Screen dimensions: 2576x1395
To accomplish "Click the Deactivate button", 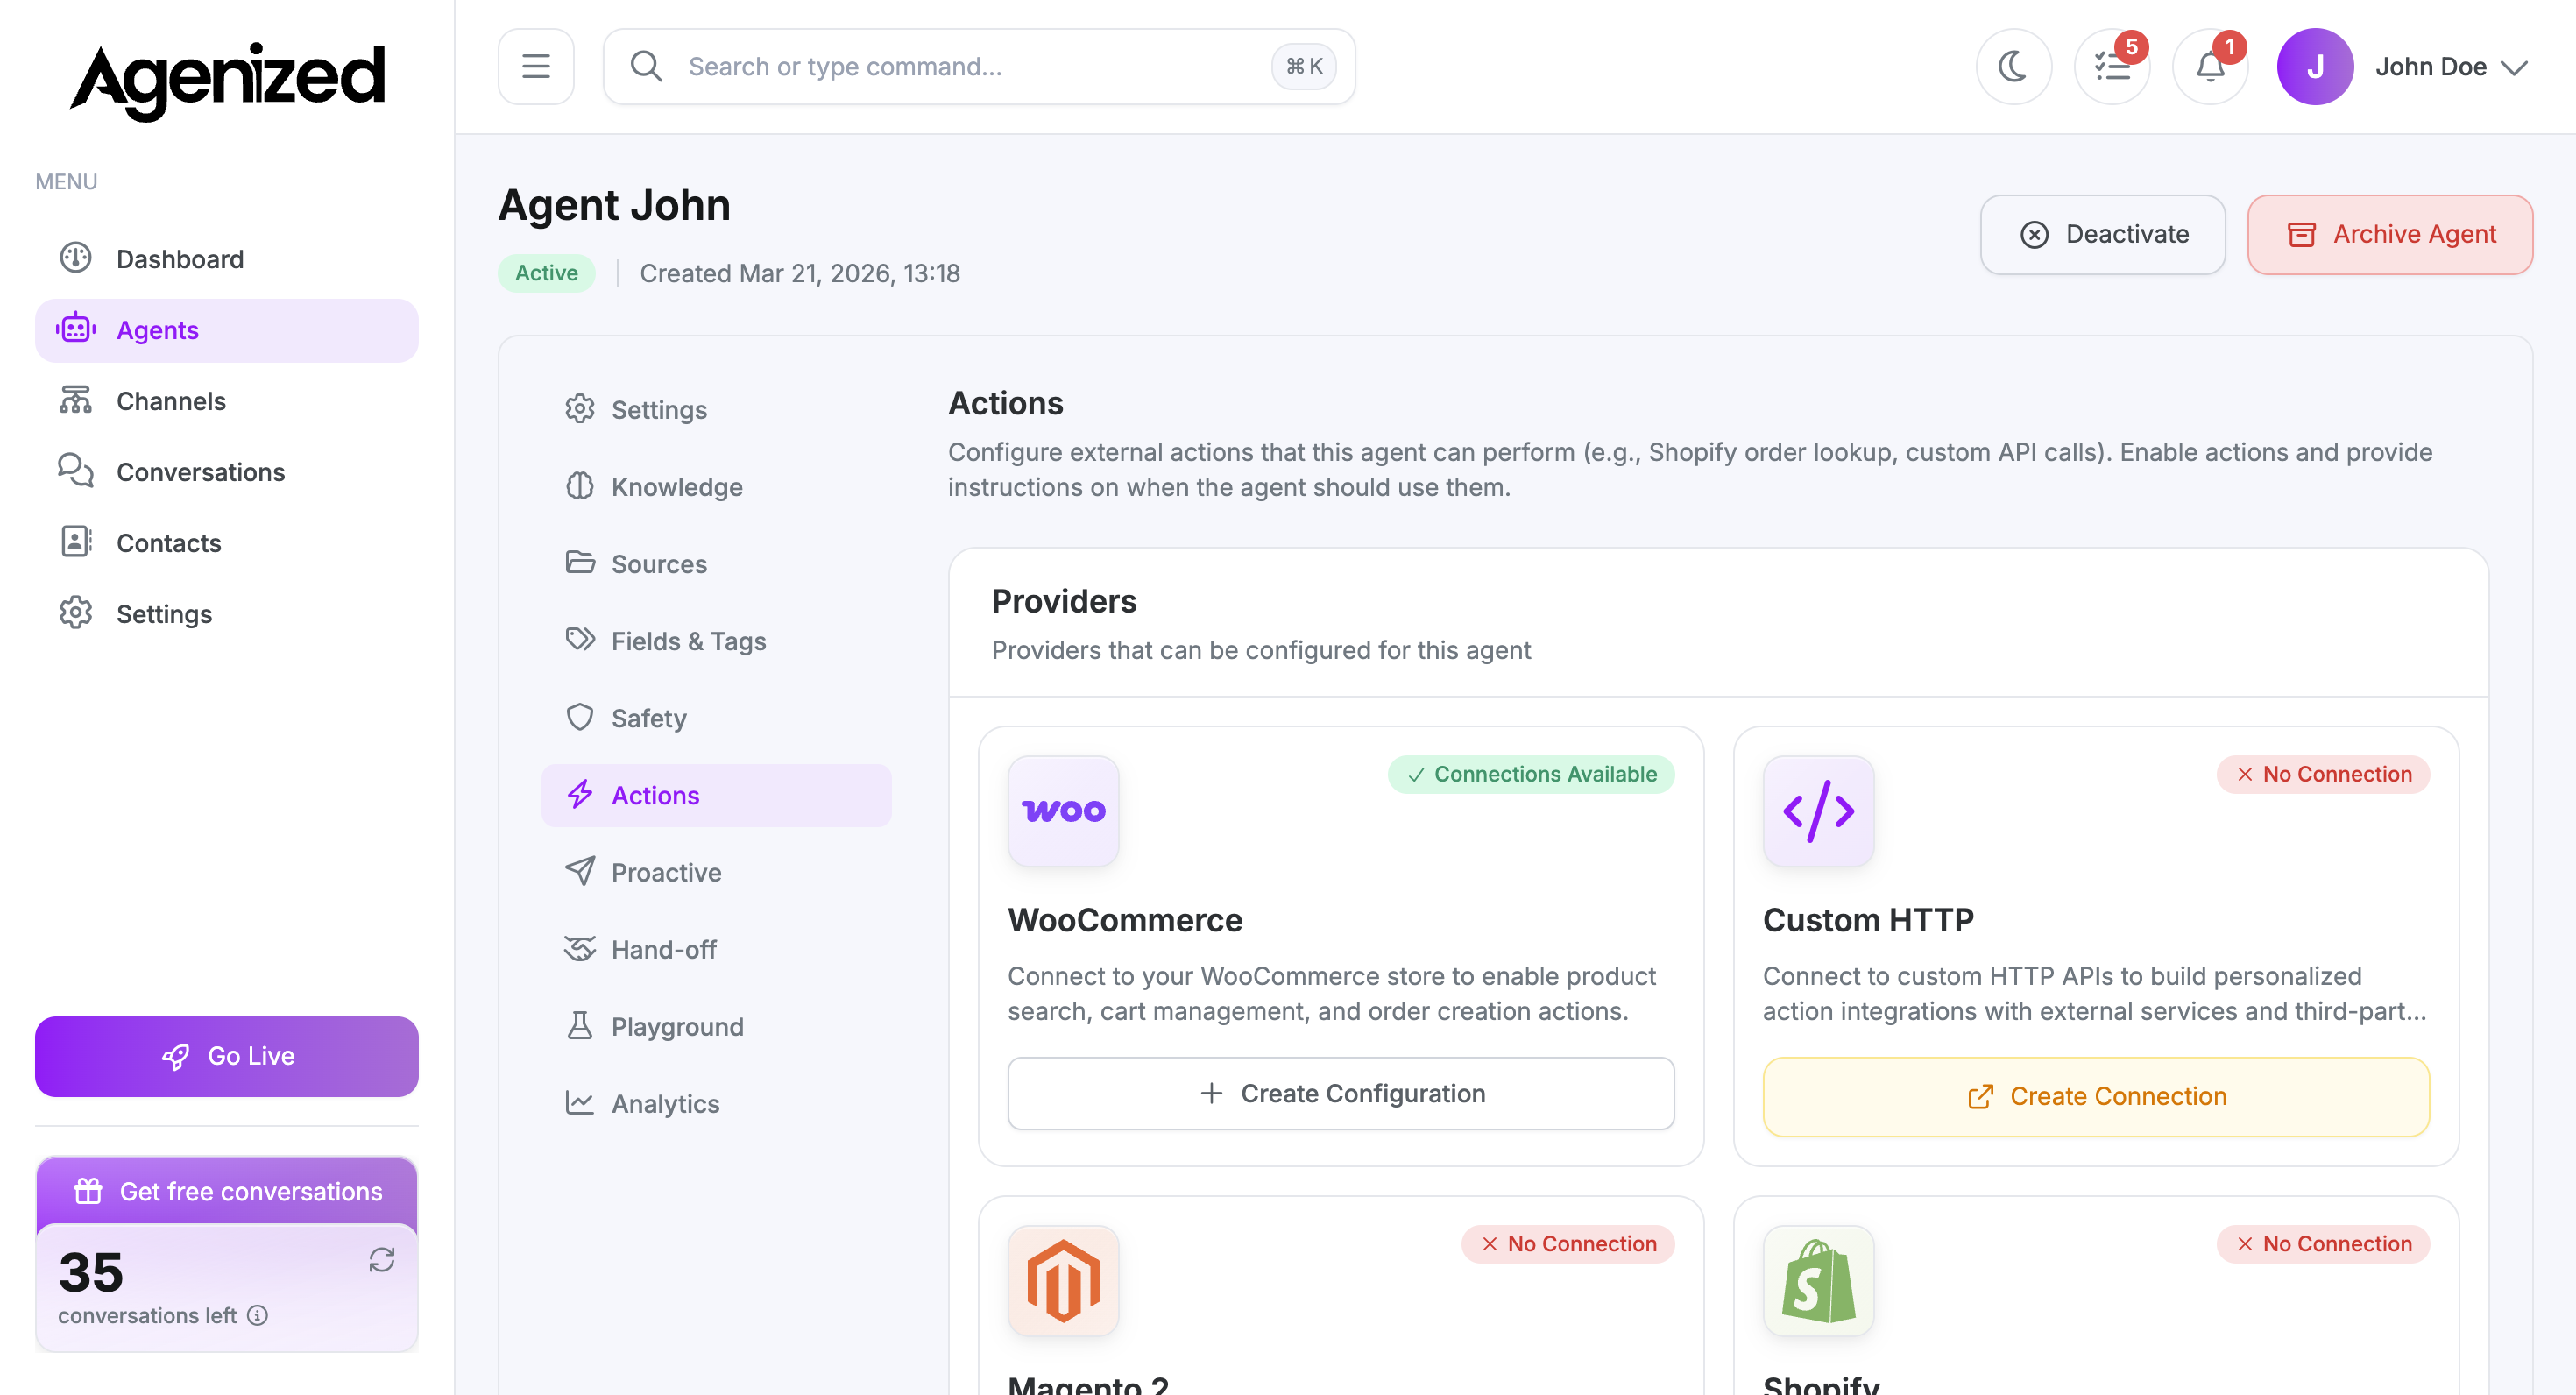I will 2102,234.
